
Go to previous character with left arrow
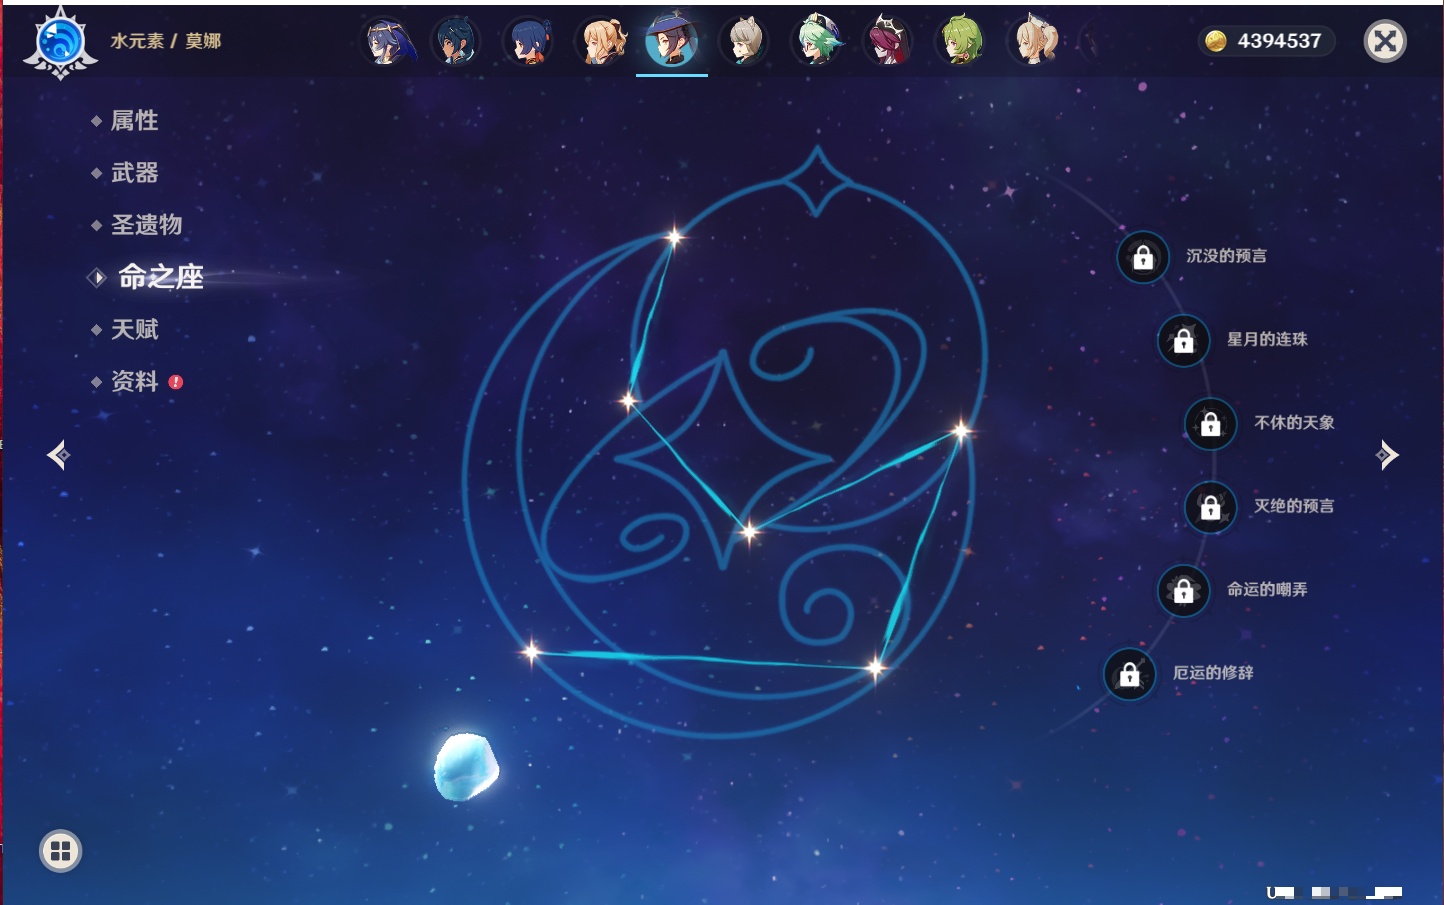point(58,455)
